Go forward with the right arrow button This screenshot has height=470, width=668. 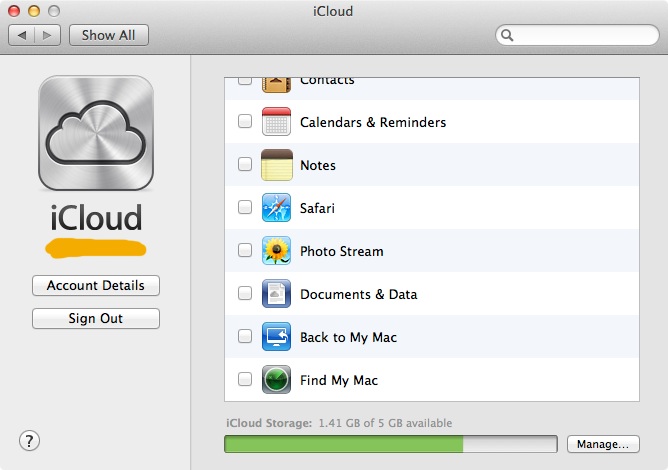pyautogui.click(x=47, y=35)
